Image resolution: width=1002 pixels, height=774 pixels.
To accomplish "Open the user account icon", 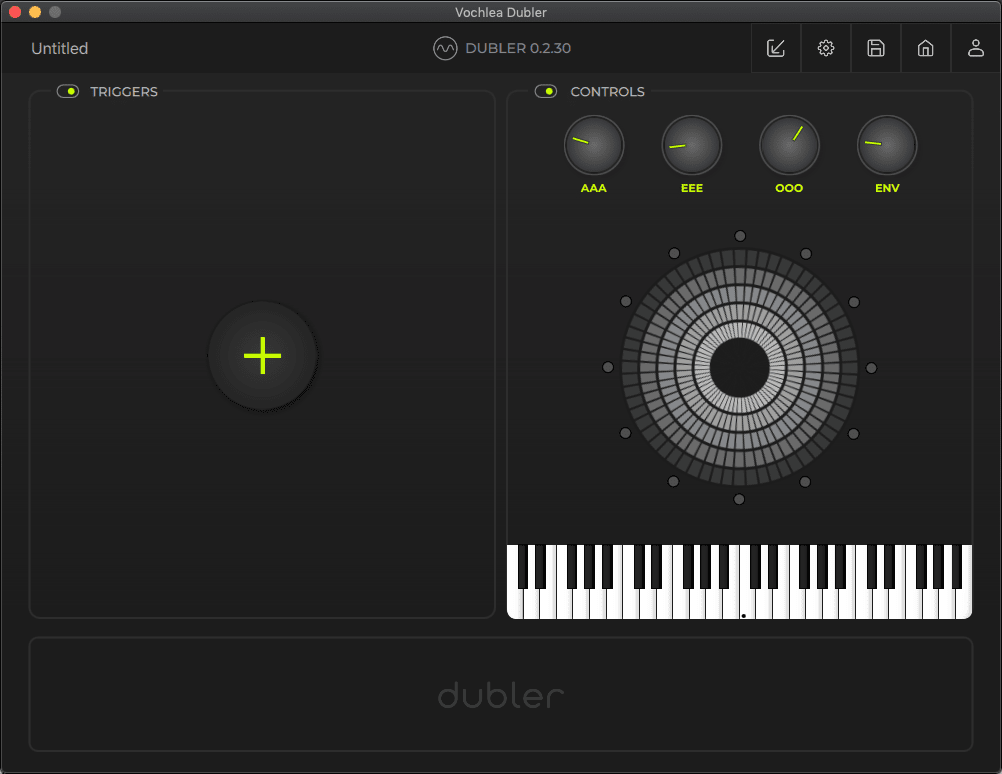I will tap(976, 48).
